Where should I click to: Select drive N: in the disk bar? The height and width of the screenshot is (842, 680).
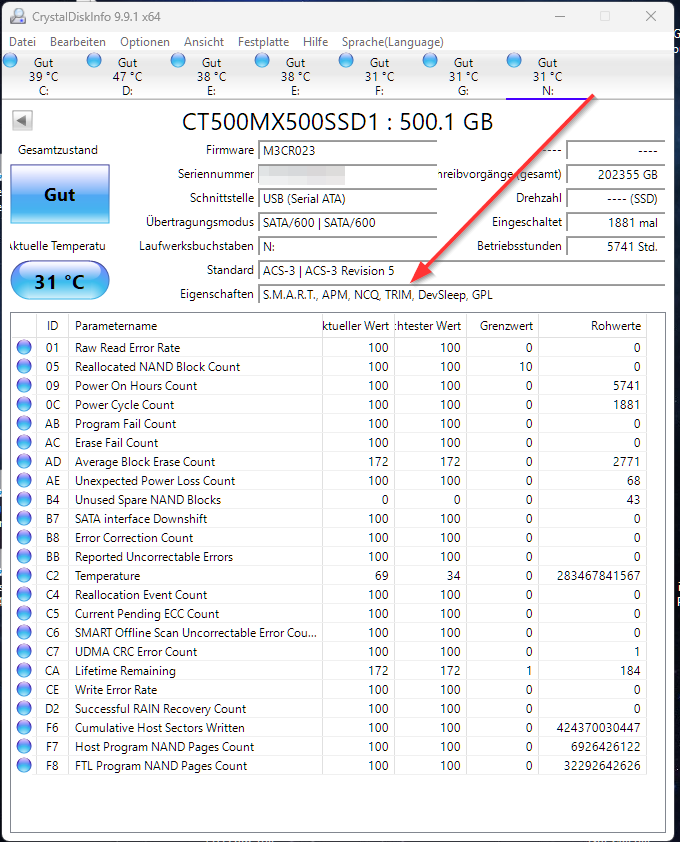[547, 76]
